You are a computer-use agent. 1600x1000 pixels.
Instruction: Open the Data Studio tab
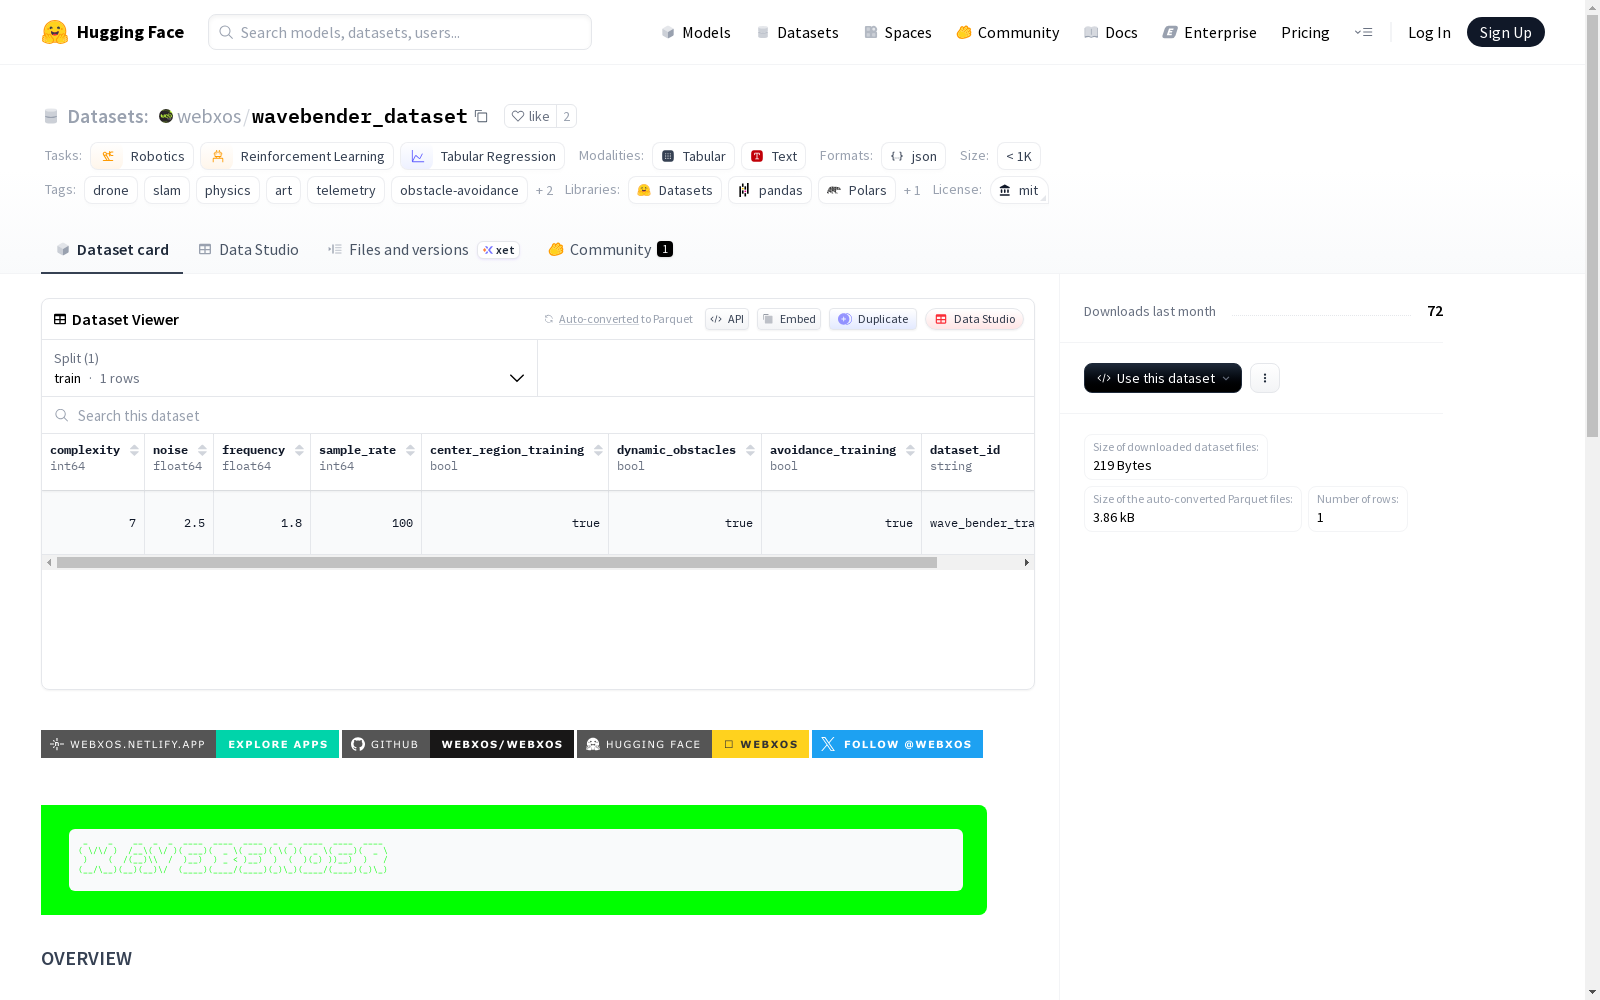coord(249,250)
